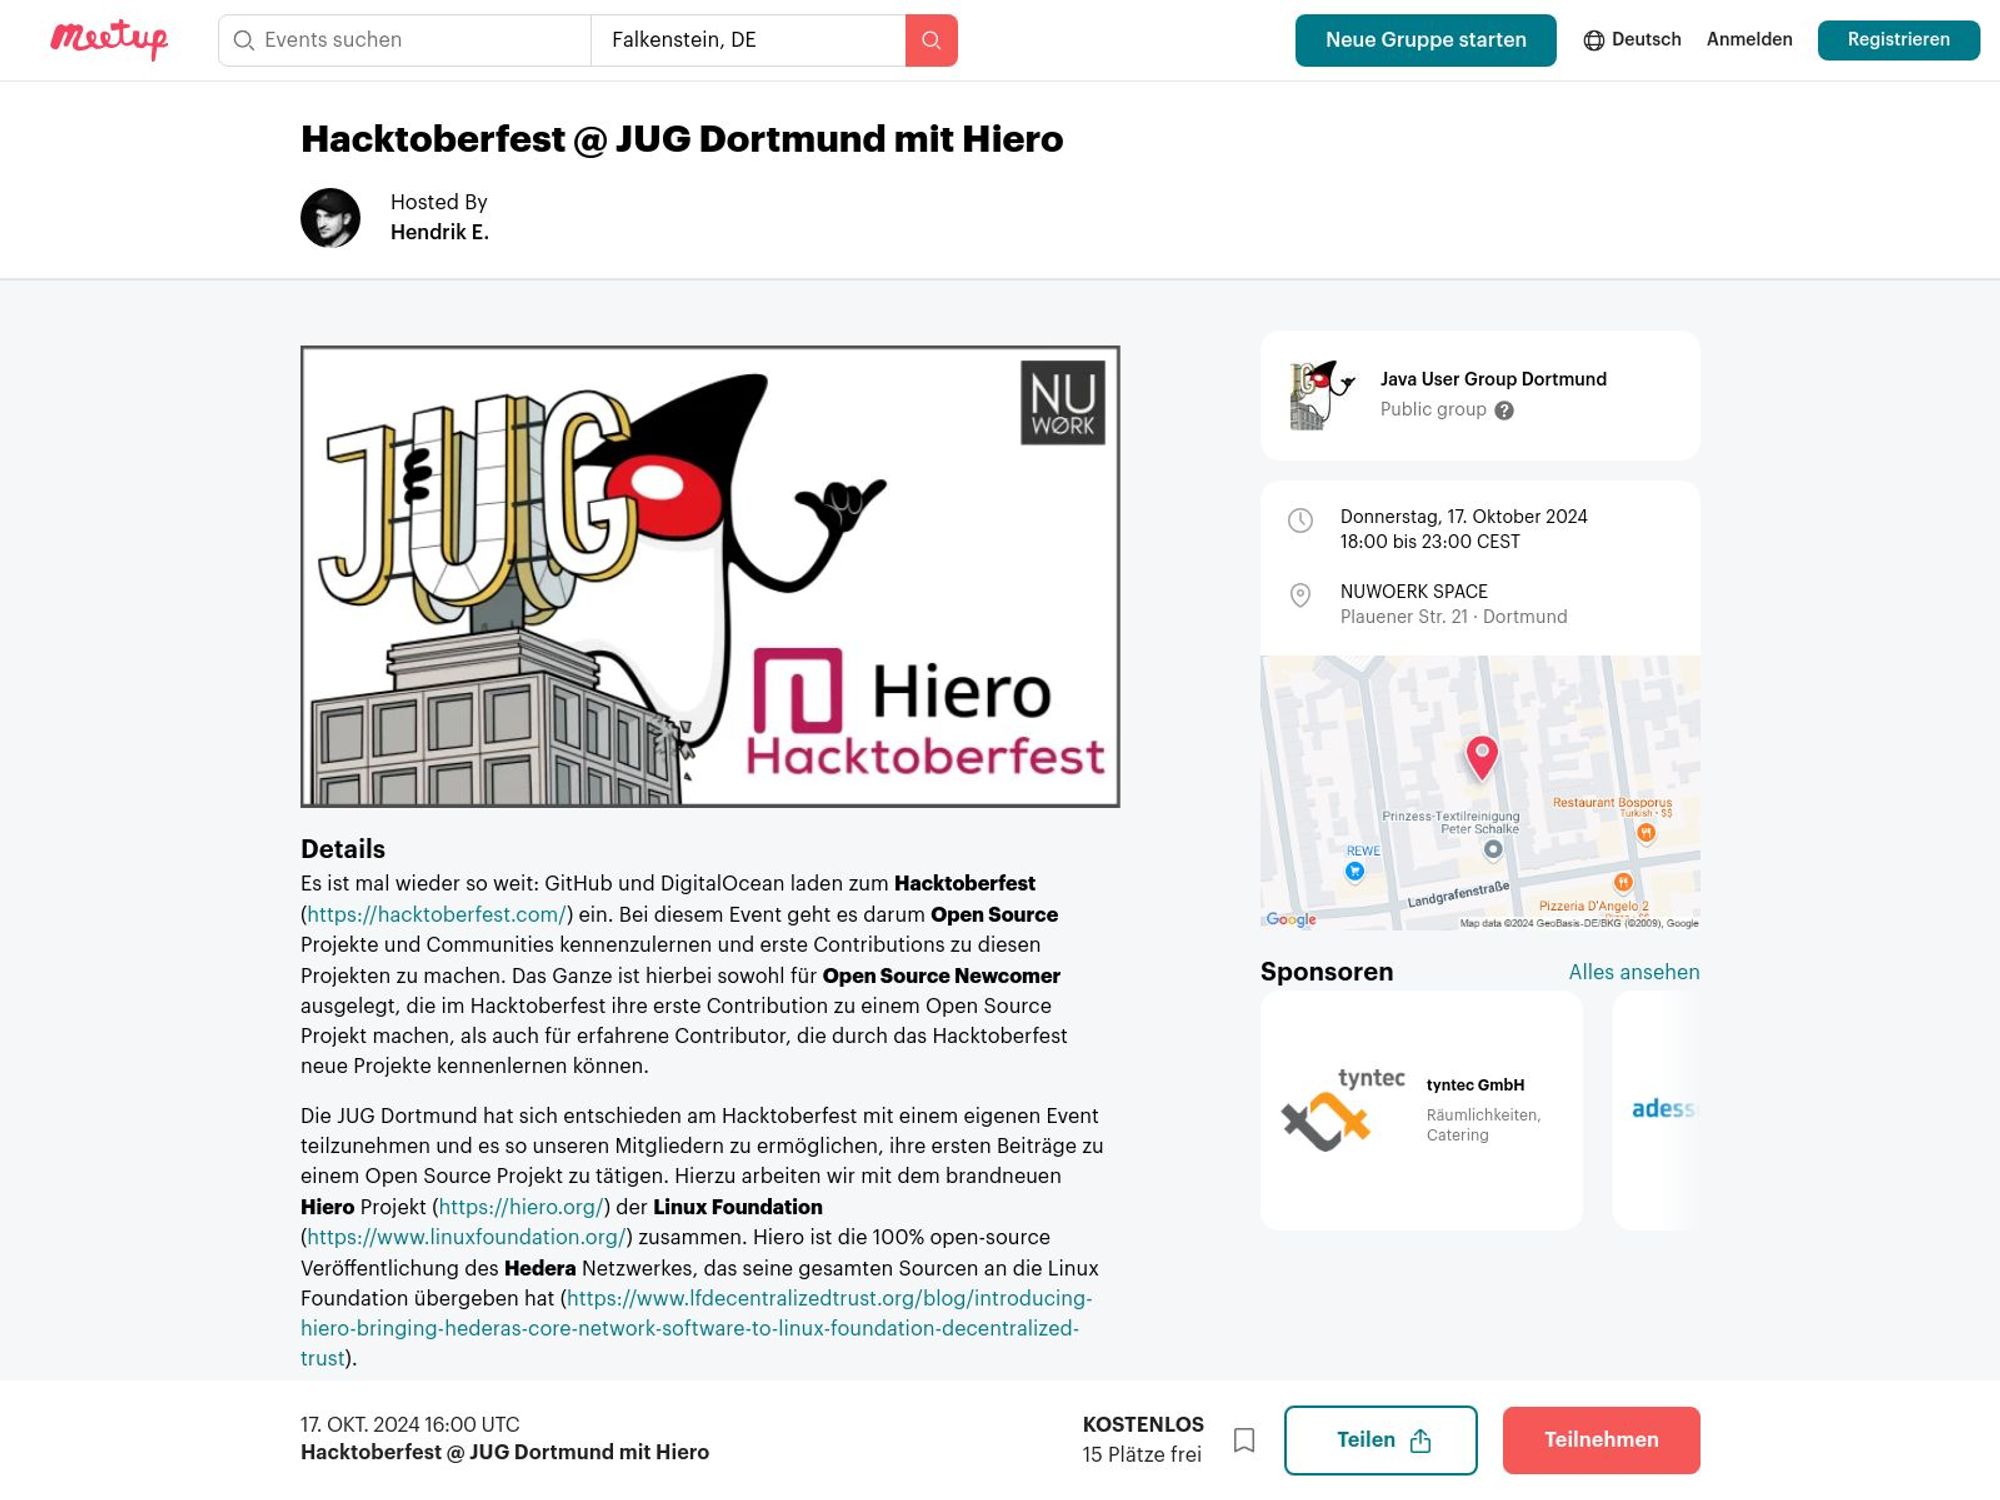Click the Details heading
Image resolution: width=2000 pixels, height=1500 pixels.
coord(343,849)
